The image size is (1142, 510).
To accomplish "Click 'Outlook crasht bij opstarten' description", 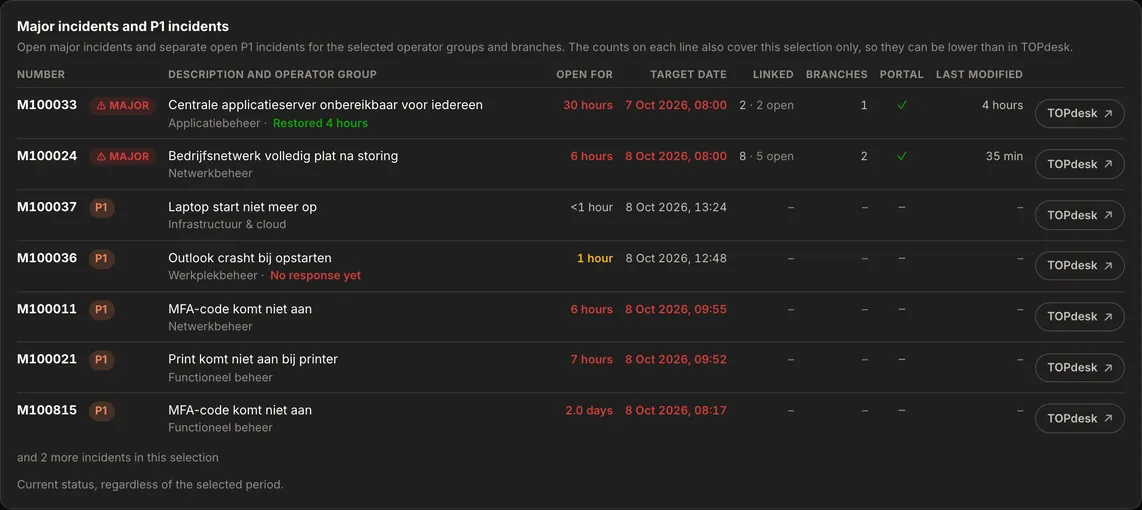I will click(250, 258).
